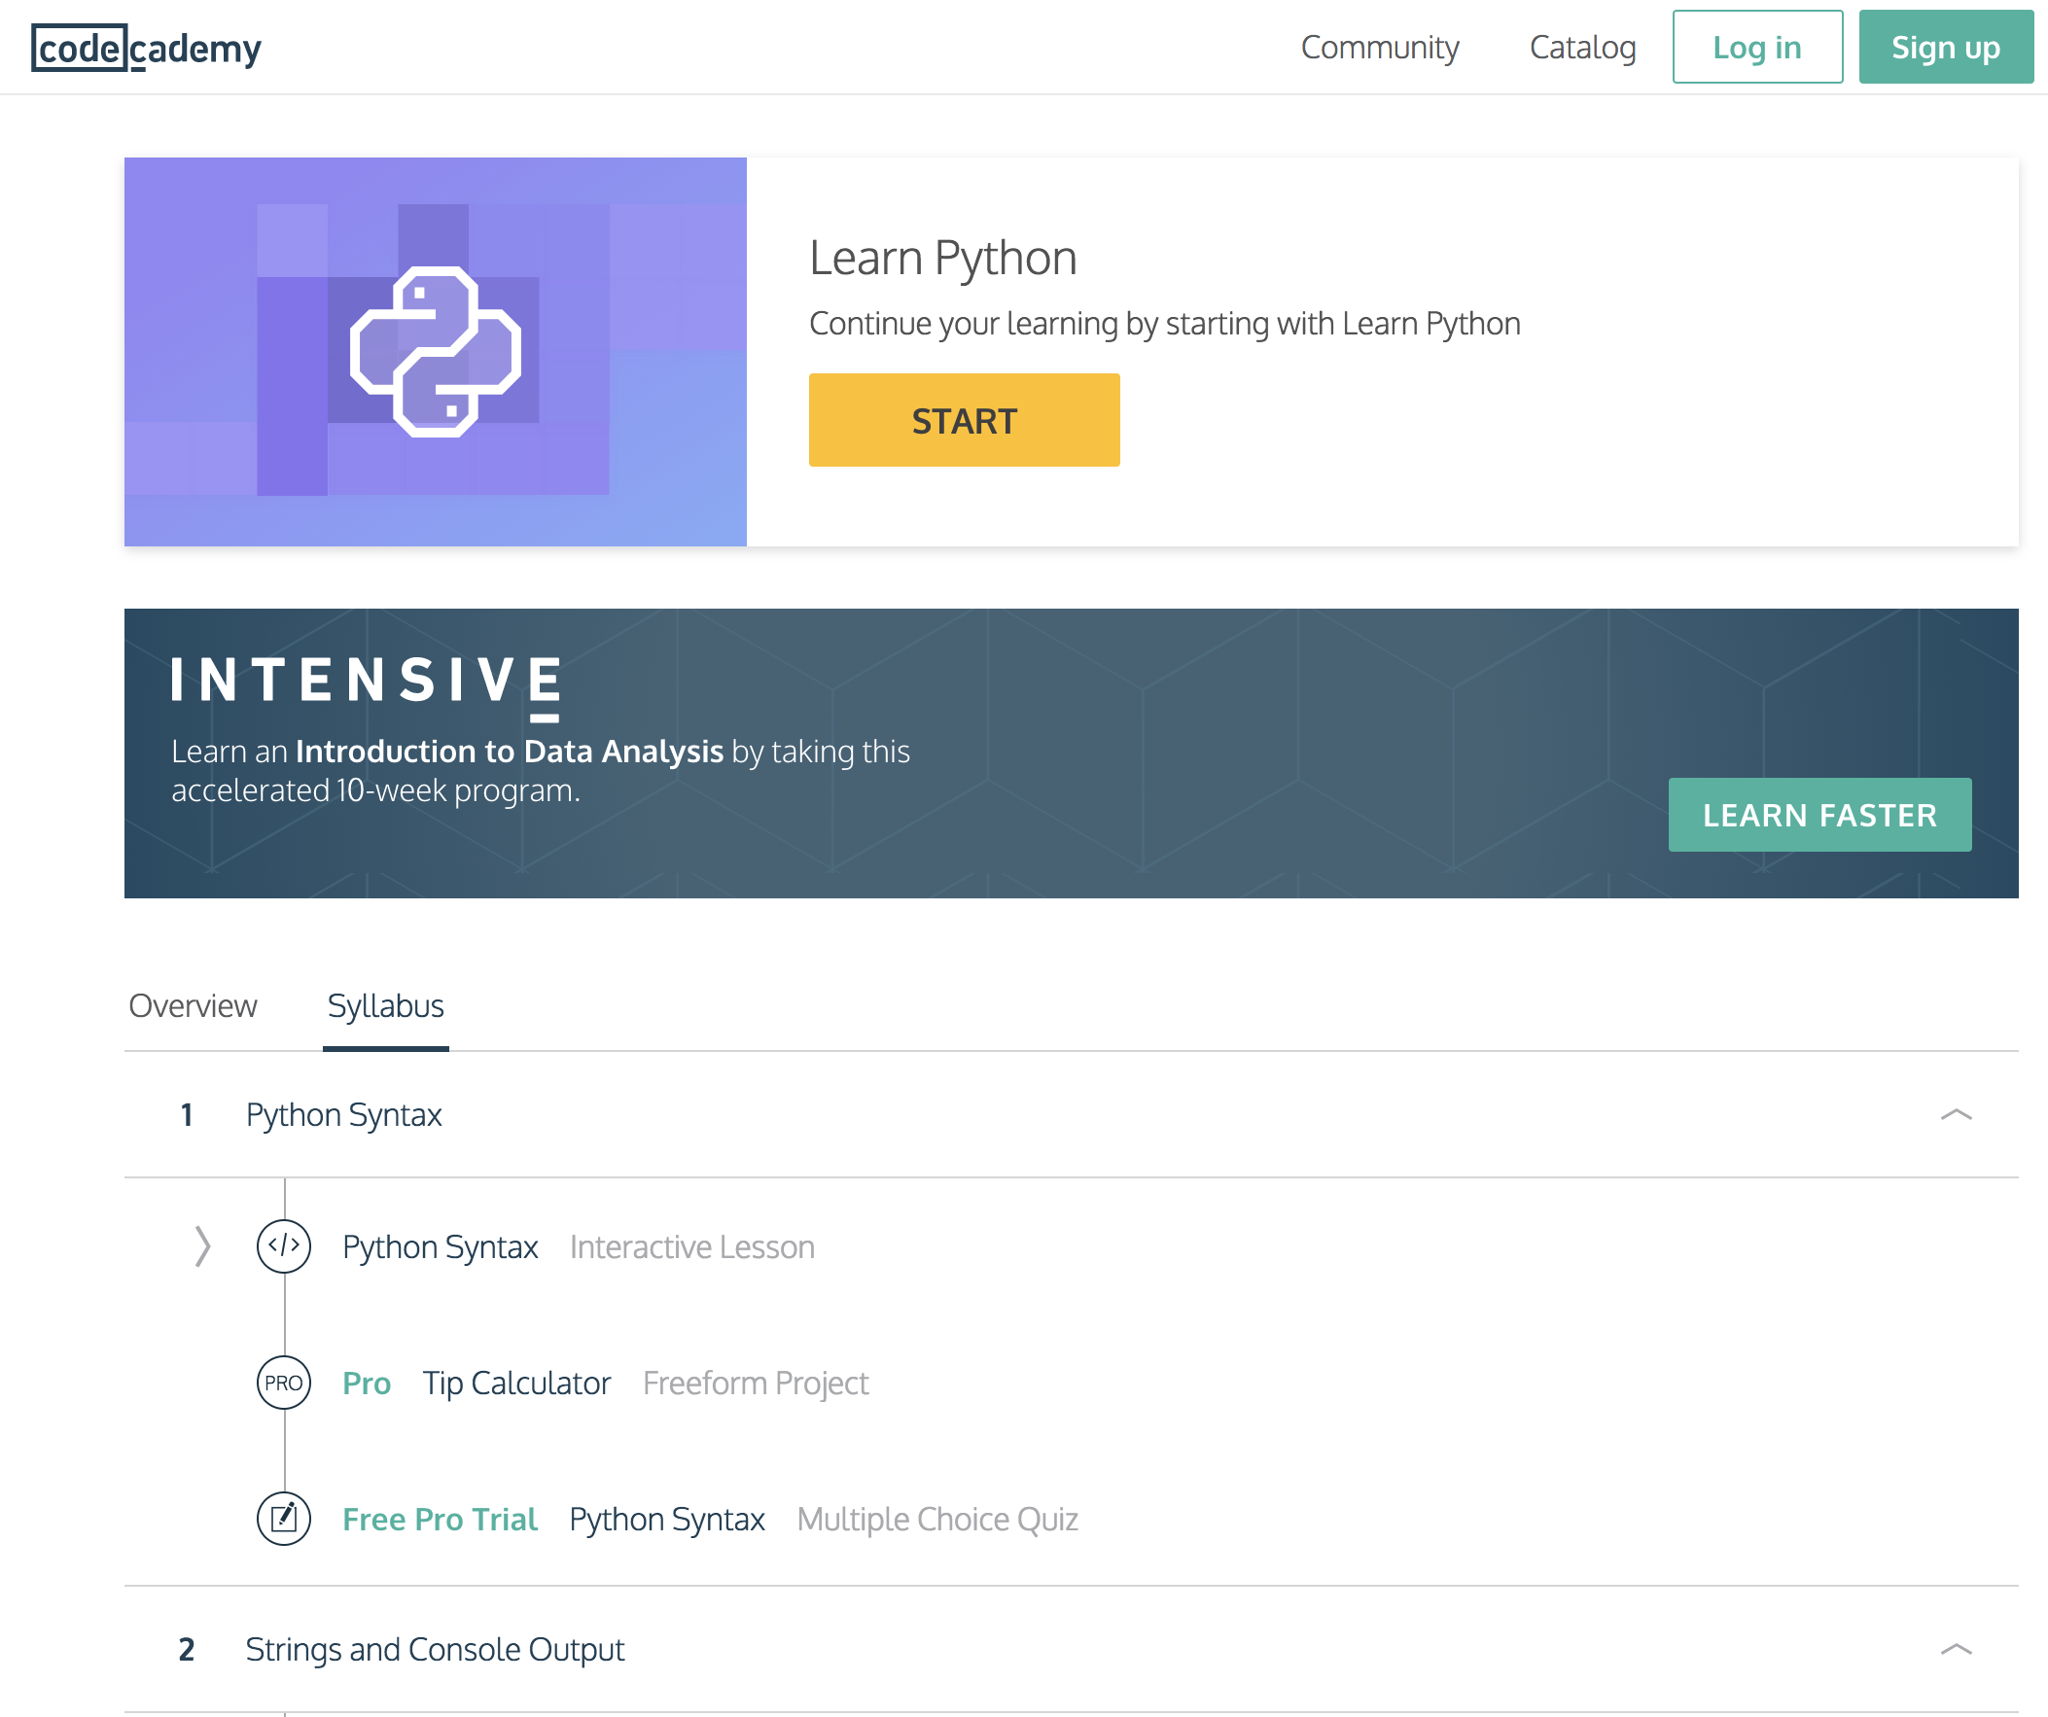
Task: Click the LEARN FASTER button
Action: 1820,815
